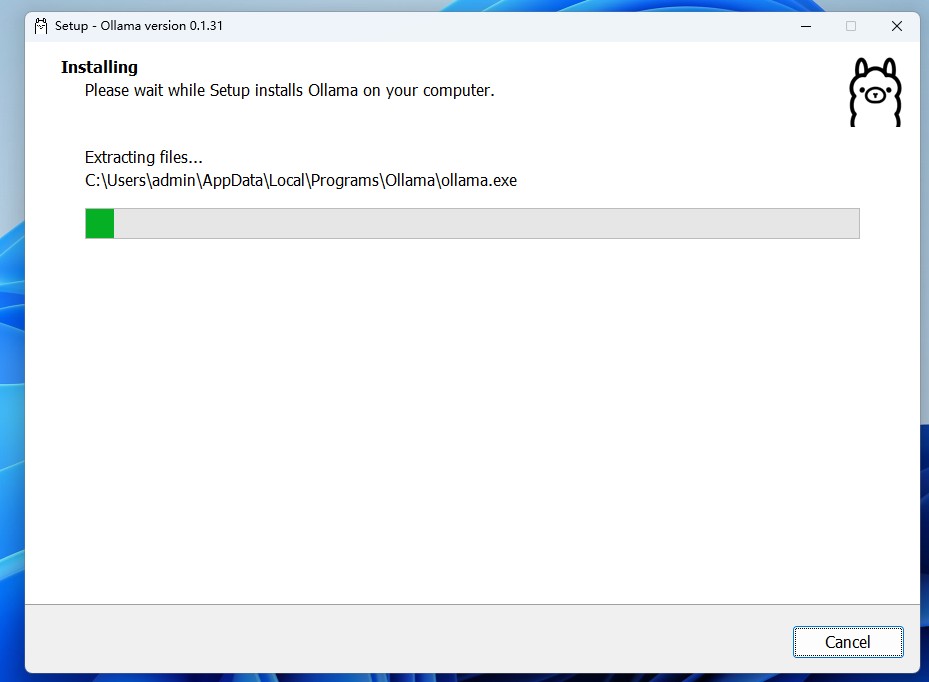This screenshot has height=682, width=929.
Task: Click 'Please wait while Setup installs' message
Action: [x=290, y=90]
